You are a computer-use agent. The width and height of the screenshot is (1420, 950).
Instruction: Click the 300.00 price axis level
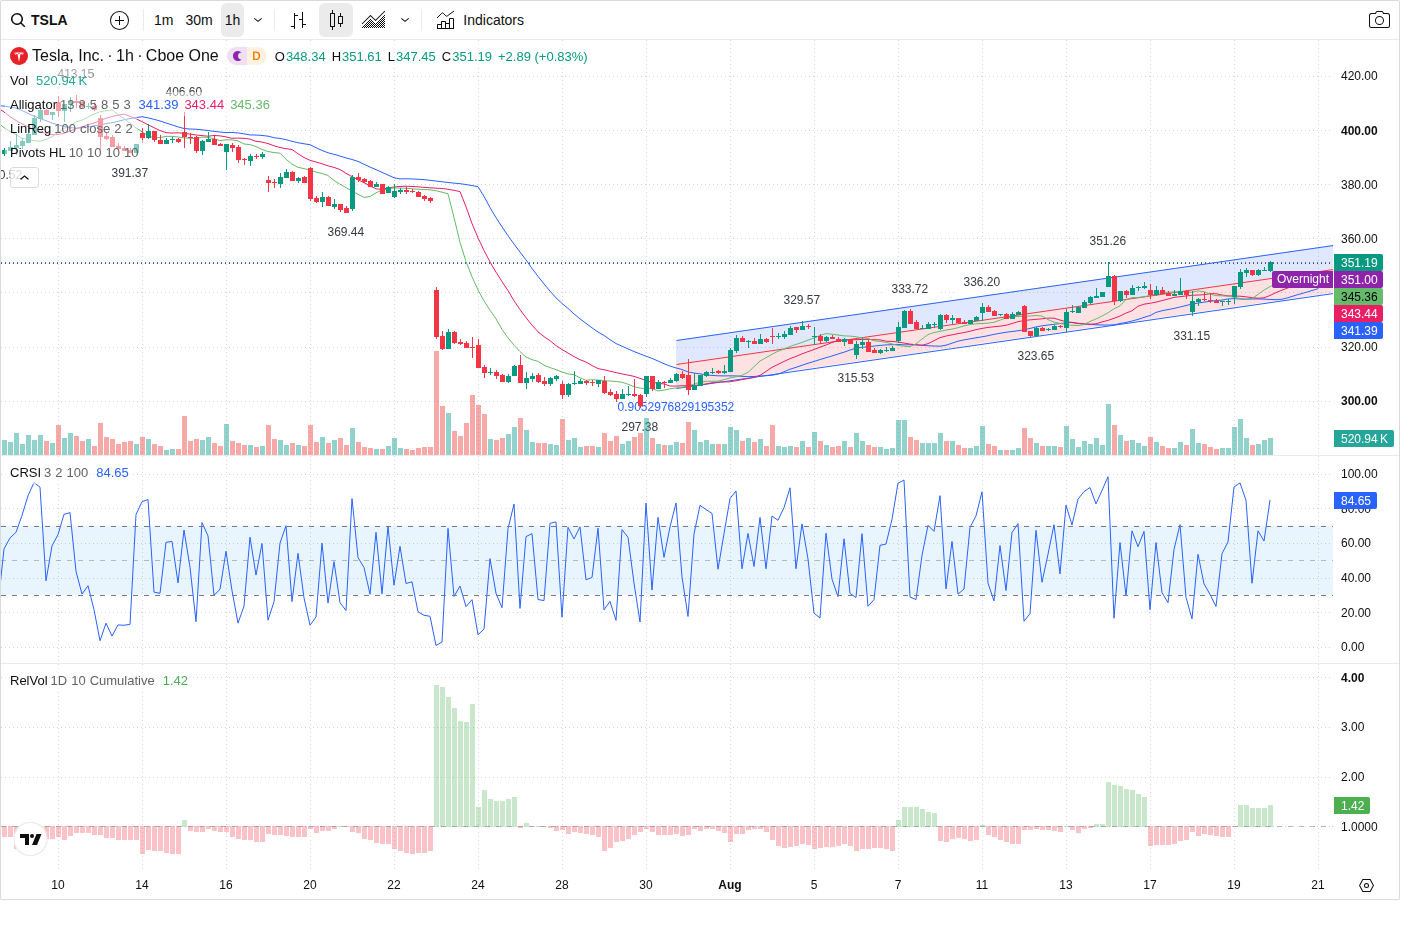1359,401
